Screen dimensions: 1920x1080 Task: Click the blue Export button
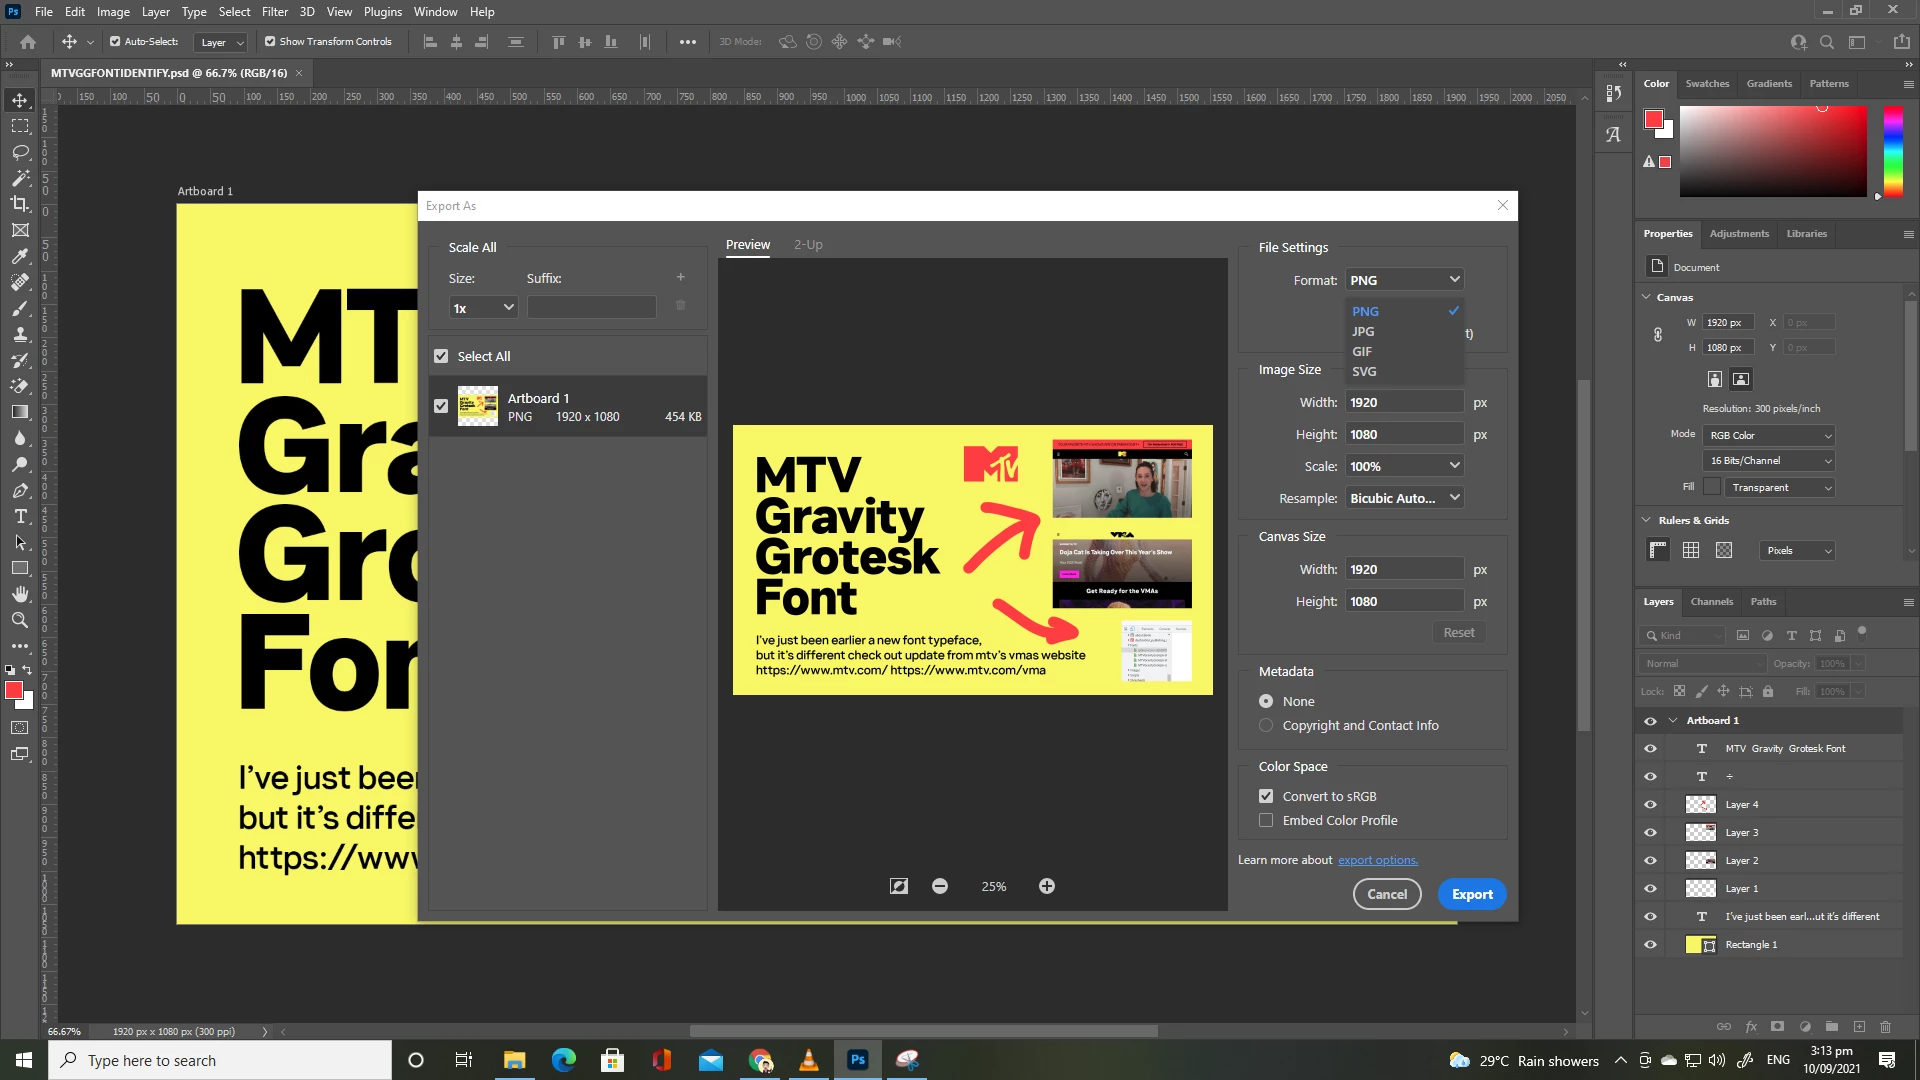[1472, 895]
